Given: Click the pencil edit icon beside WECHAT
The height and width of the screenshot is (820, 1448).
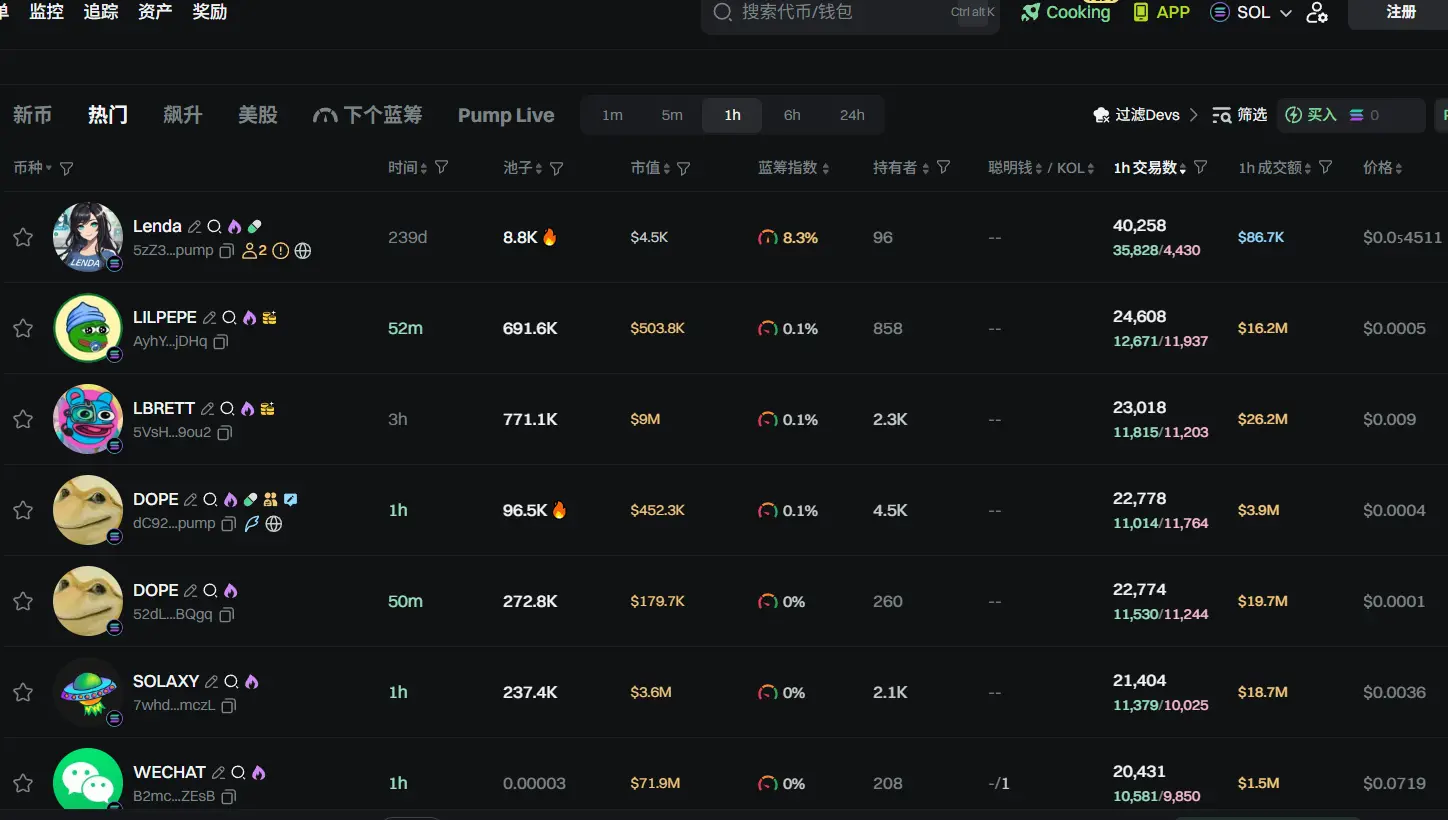Looking at the screenshot, I should tap(218, 773).
